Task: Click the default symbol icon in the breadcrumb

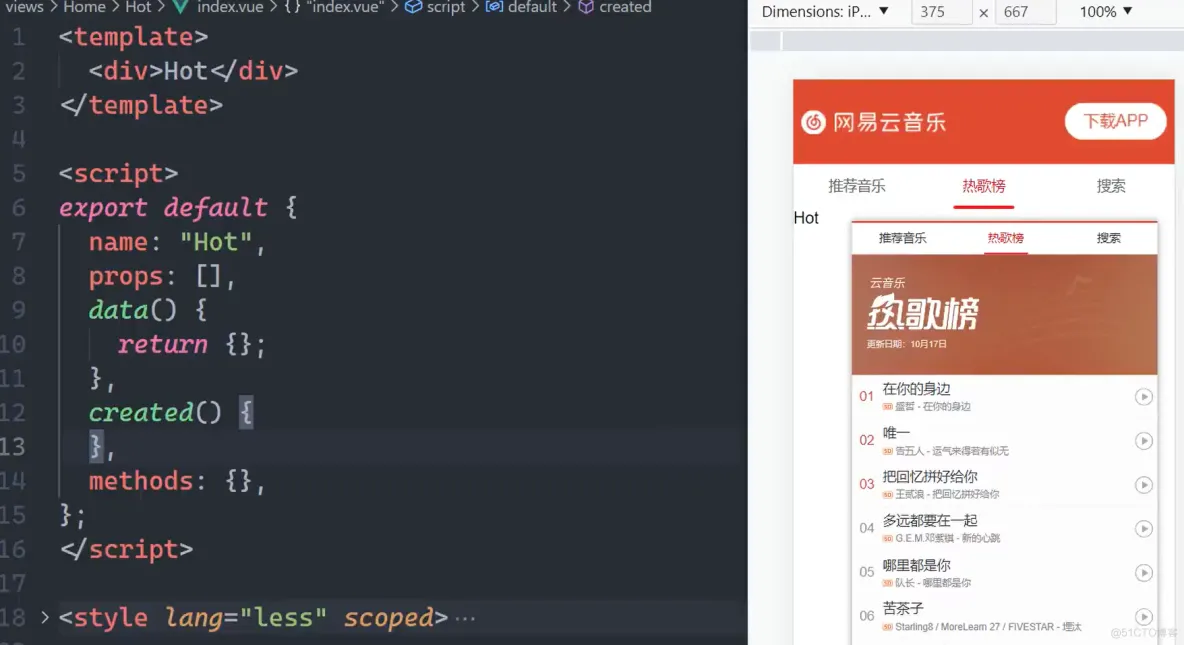Action: click(x=493, y=8)
